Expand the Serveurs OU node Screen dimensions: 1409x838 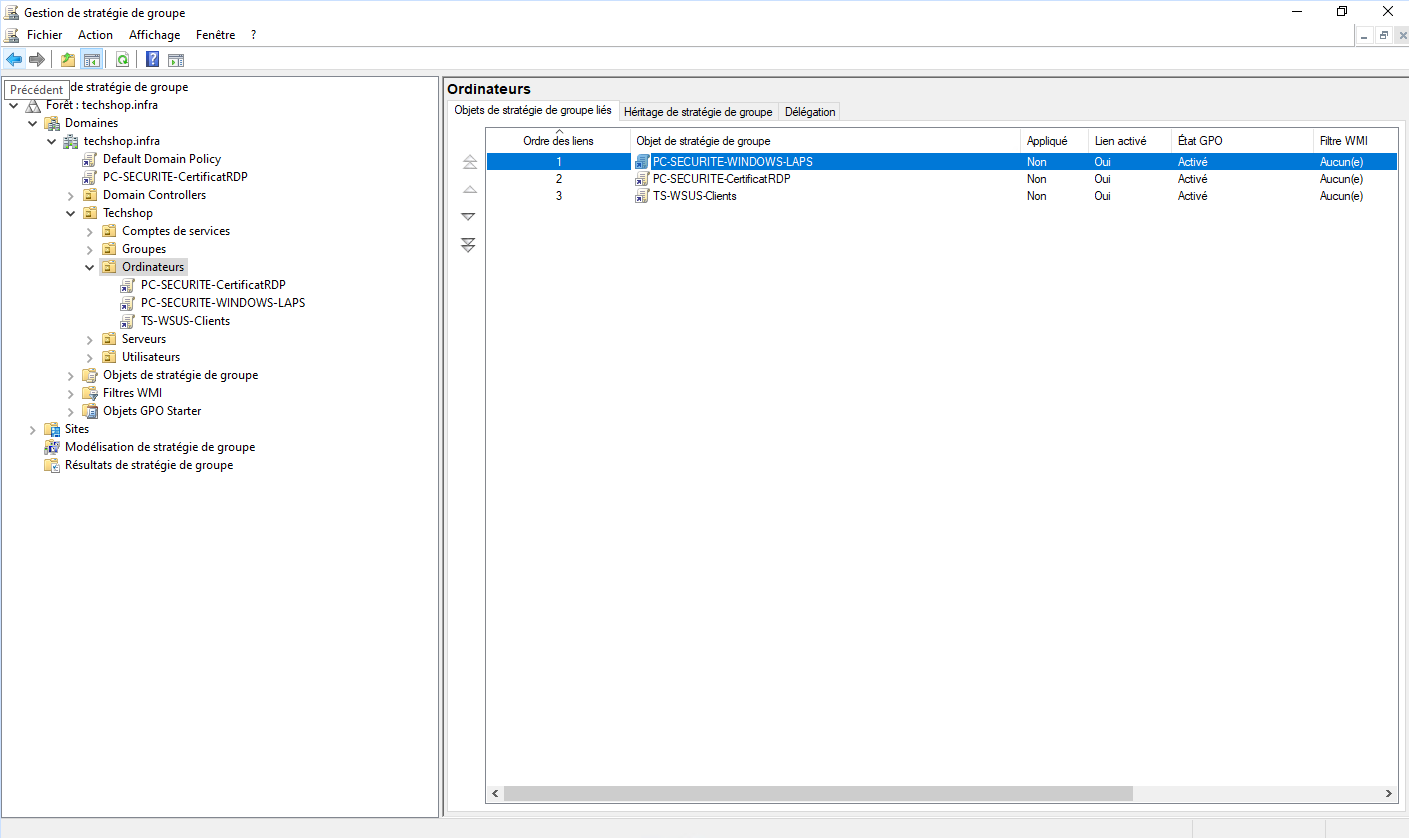click(x=90, y=339)
